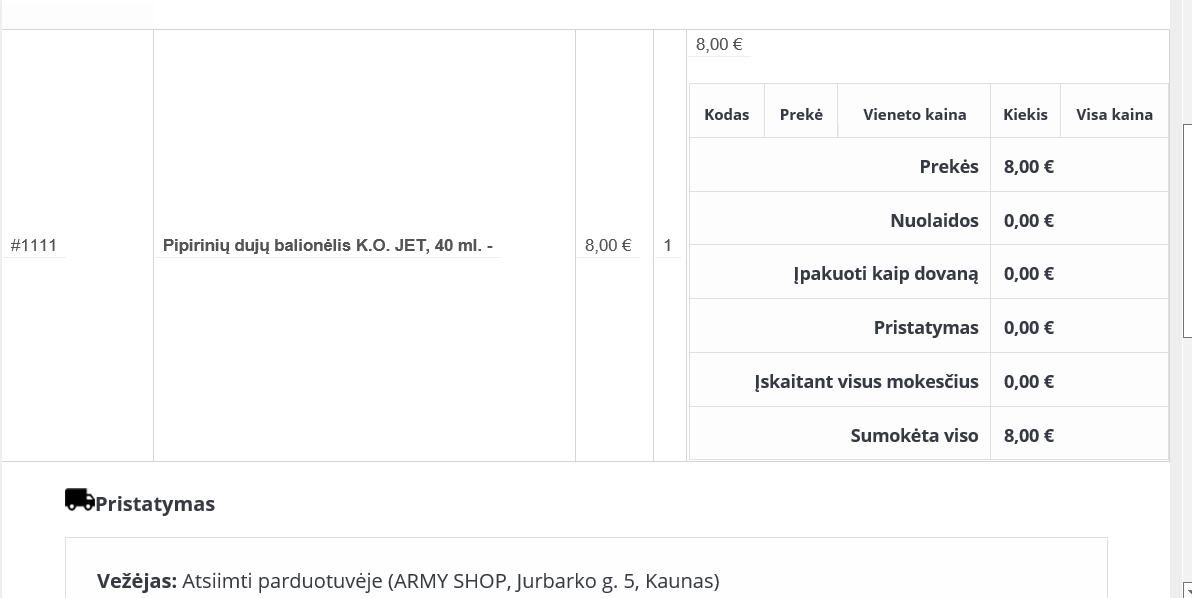Click the Vežėjas carrier text line
The width and height of the screenshot is (1192, 598).
[408, 581]
